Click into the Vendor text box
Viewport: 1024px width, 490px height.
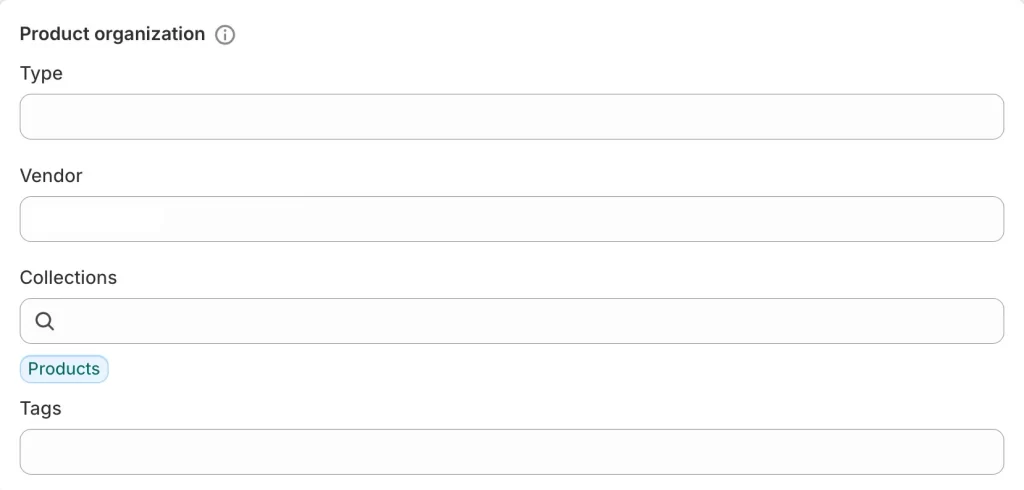(x=511, y=219)
